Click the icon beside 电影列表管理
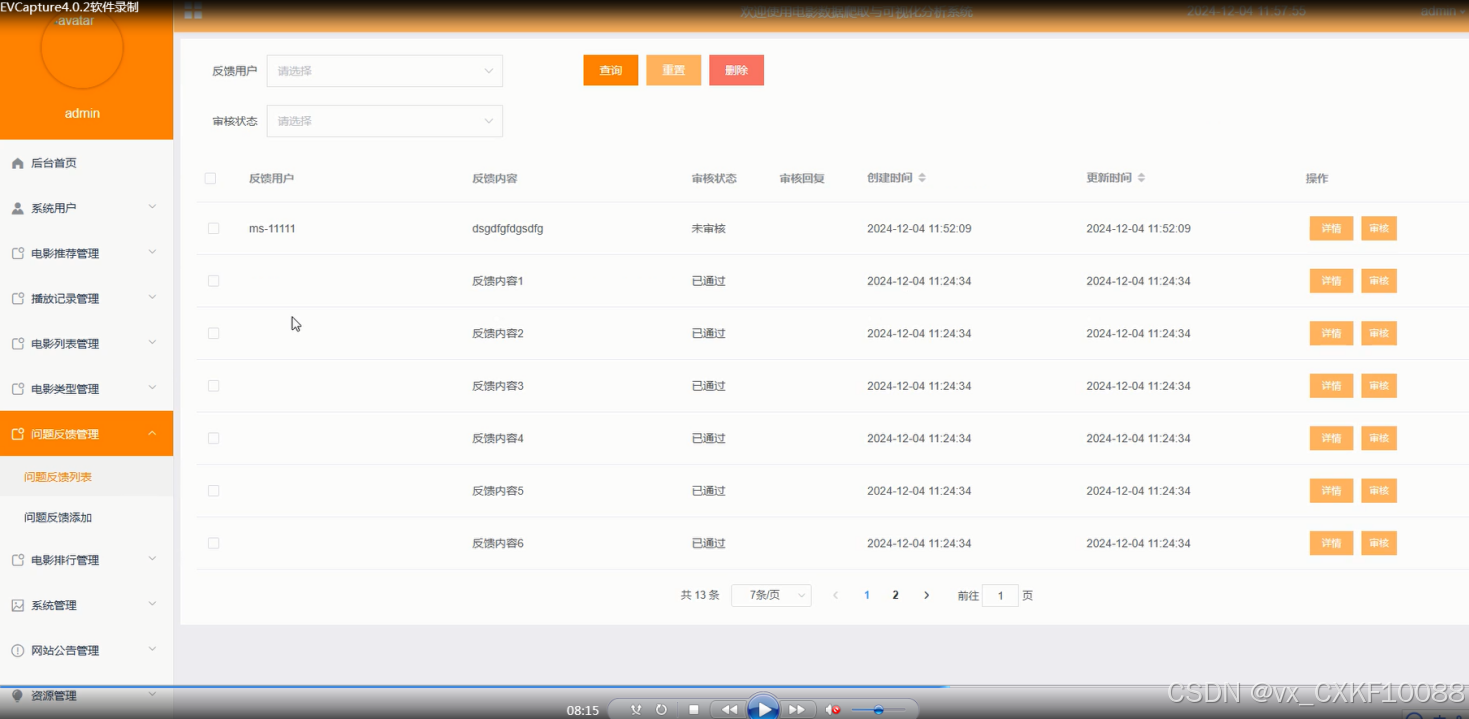Viewport: 1469px width, 719px height. pos(17,343)
